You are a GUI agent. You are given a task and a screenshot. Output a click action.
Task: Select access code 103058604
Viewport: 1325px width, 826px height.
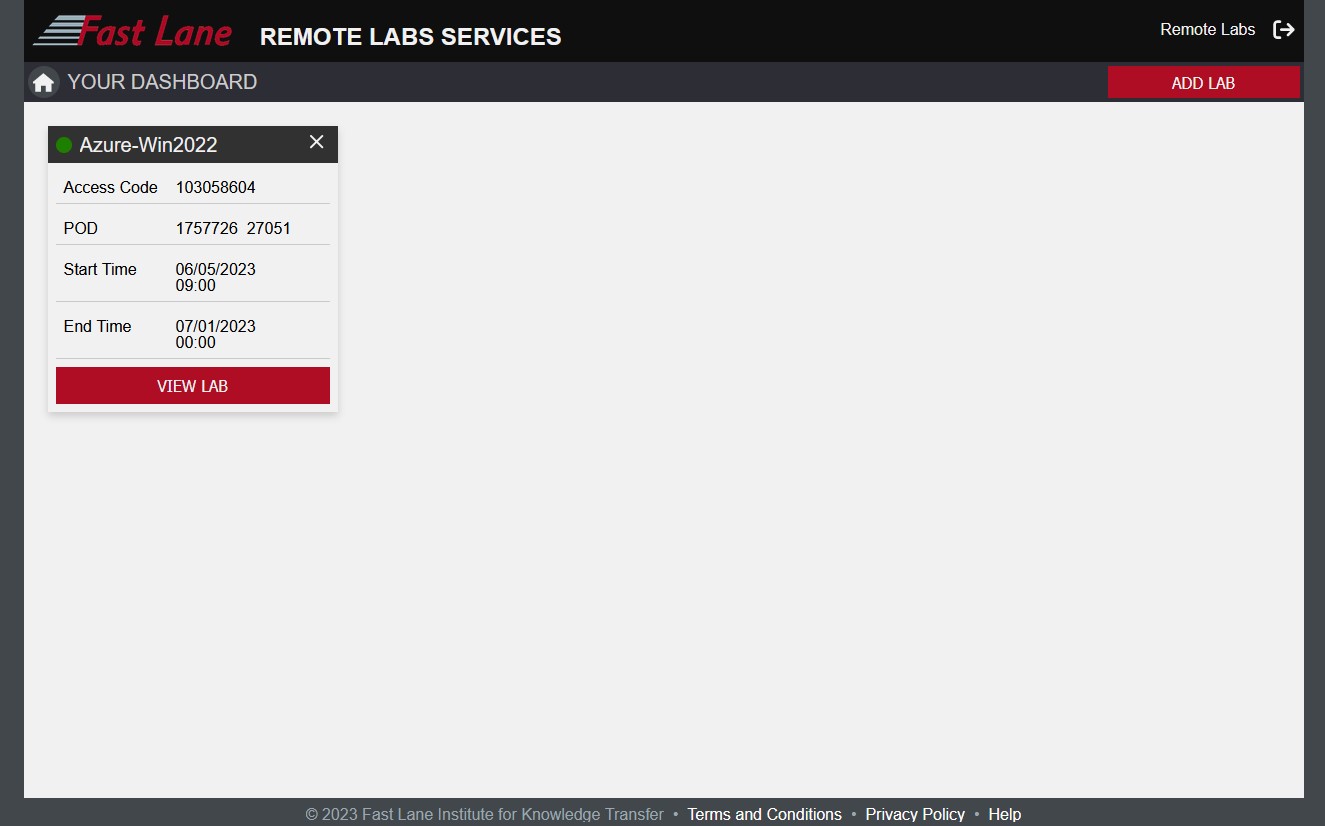216,187
